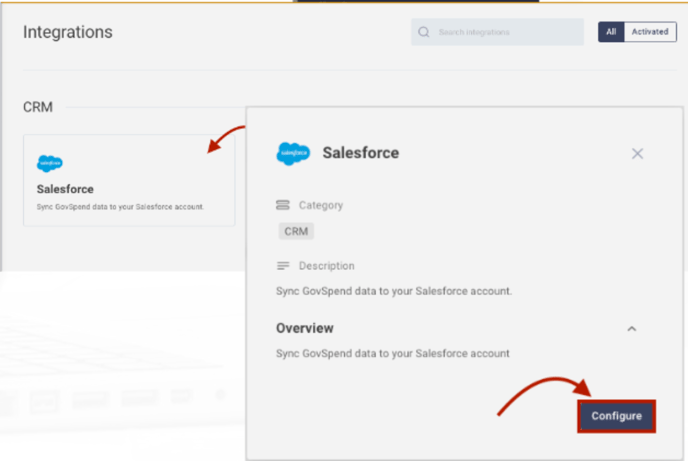Click the Salesforce title in details panel
The width and height of the screenshot is (688, 461).
[361, 153]
